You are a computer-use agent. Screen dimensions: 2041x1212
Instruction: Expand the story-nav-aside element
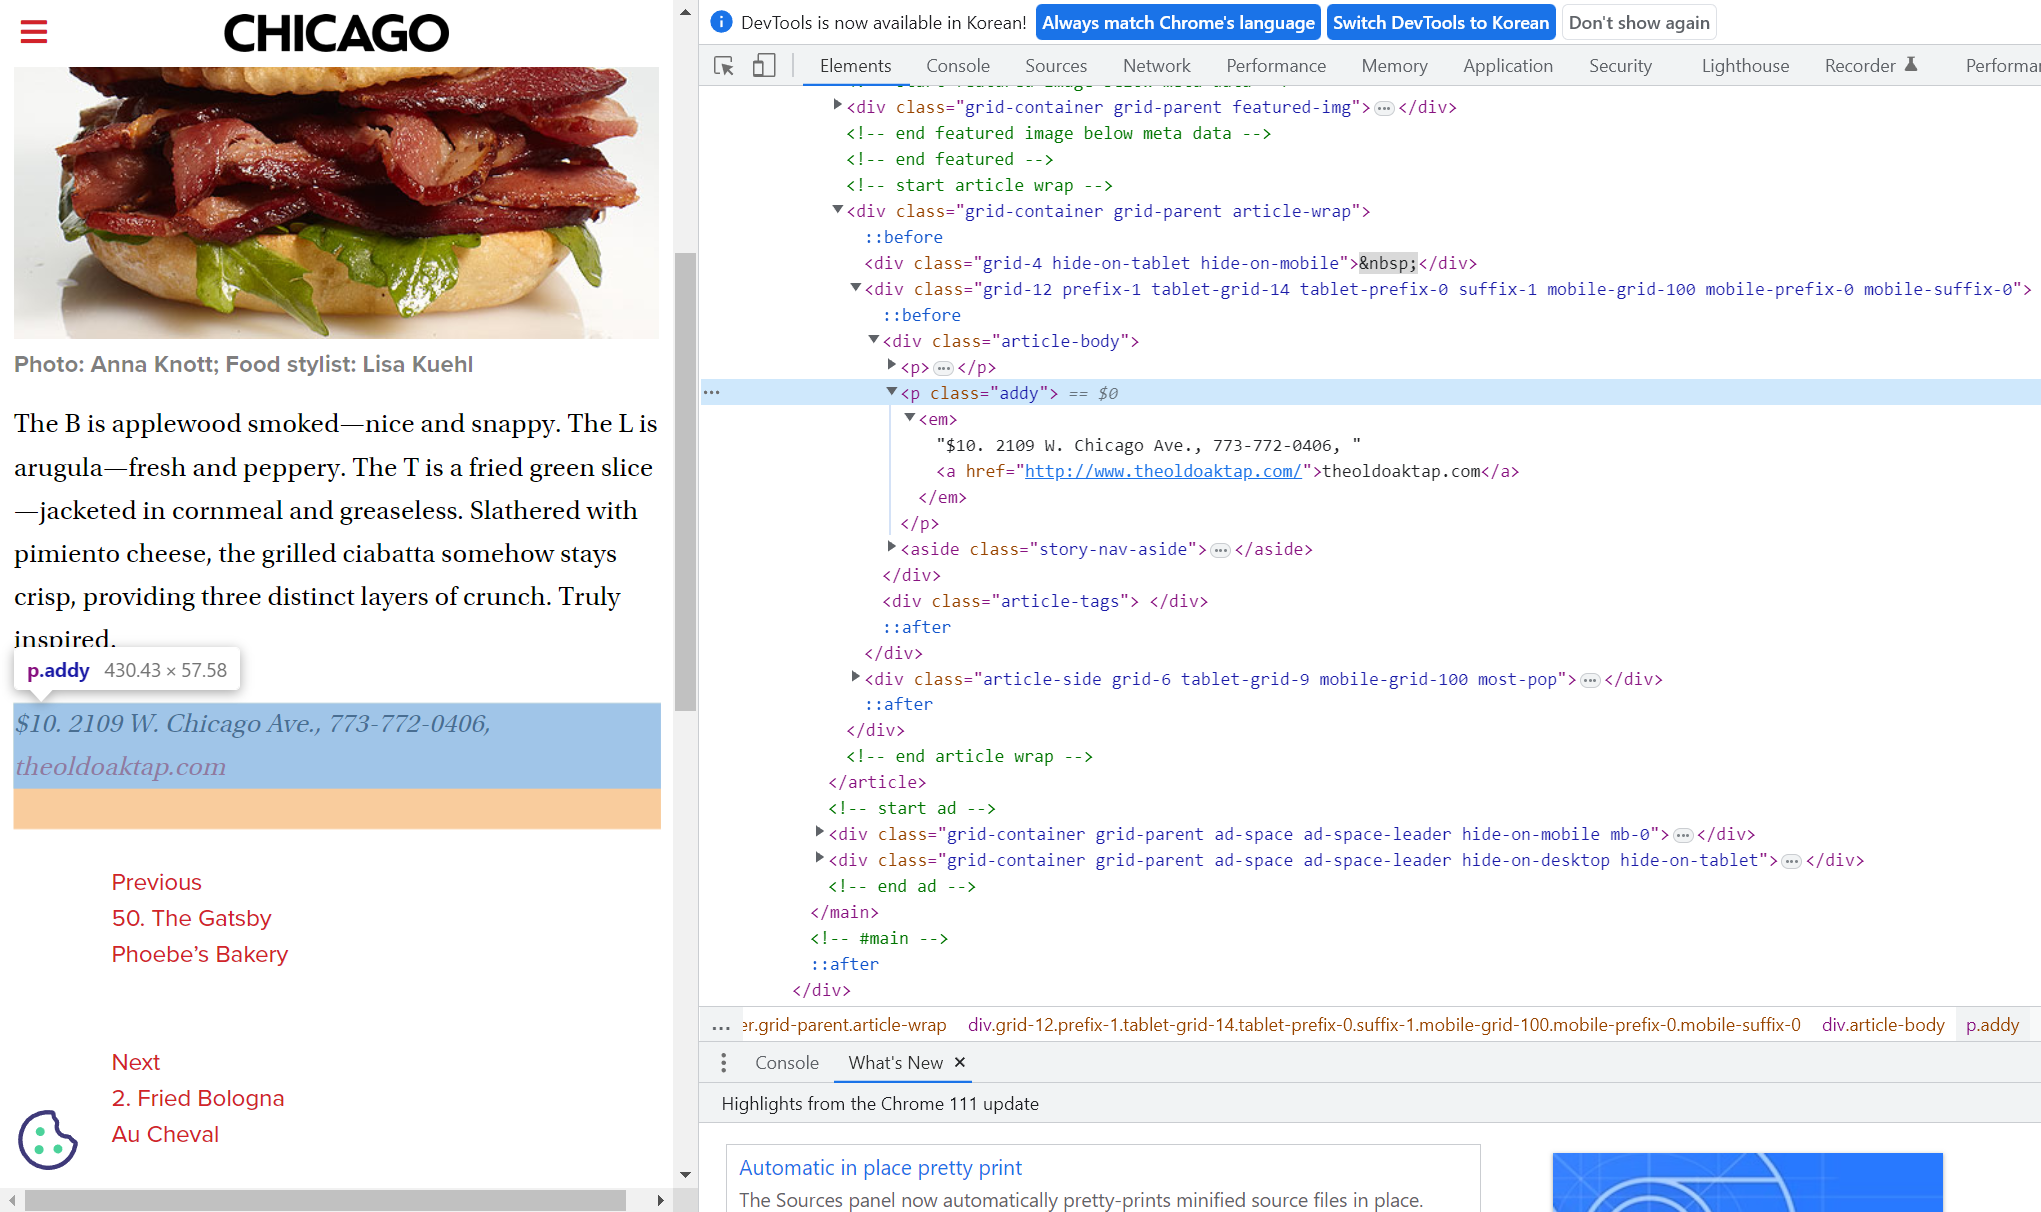891,548
